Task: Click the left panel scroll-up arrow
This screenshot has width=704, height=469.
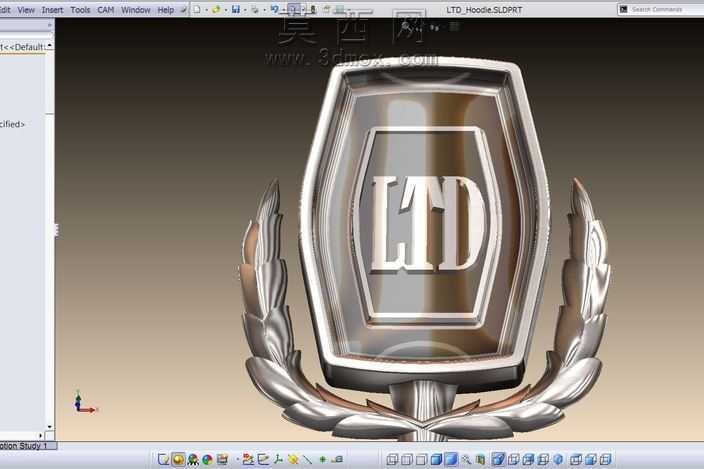Action: (x=49, y=46)
